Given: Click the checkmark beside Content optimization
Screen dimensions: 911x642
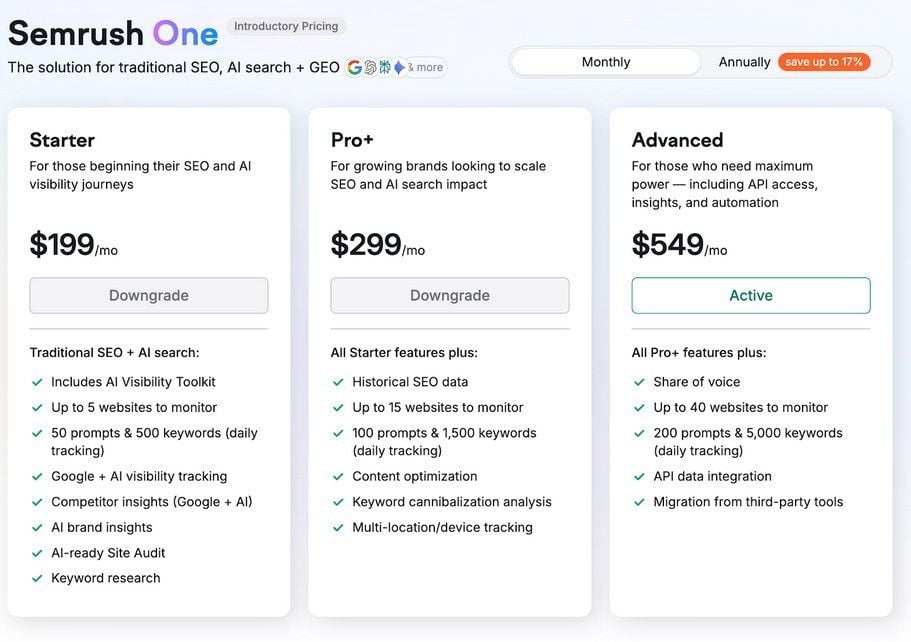Looking at the screenshot, I should coord(337,476).
